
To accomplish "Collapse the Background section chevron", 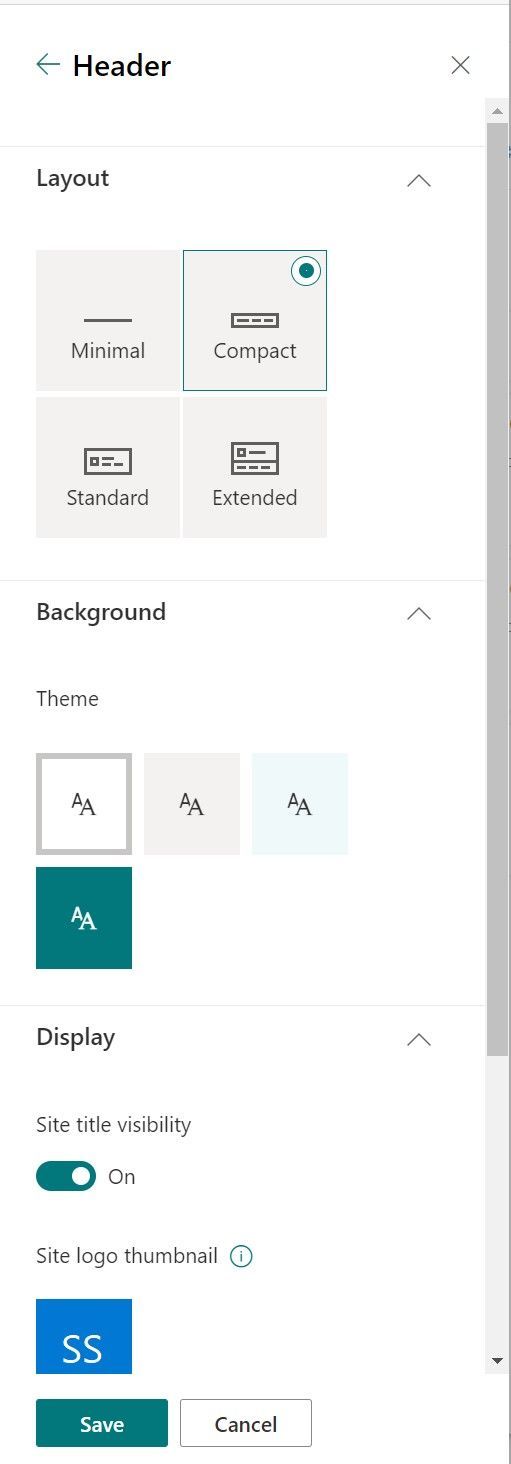I will tap(419, 614).
